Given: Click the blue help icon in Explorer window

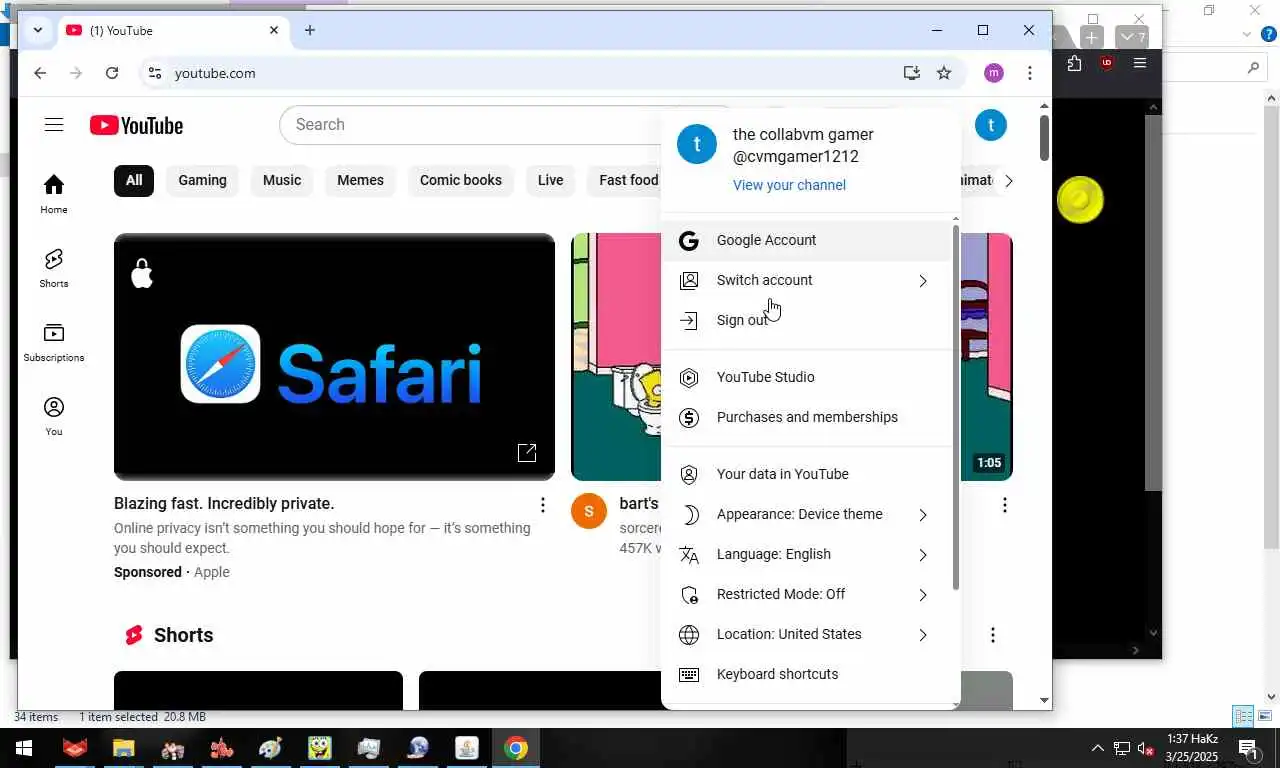Looking at the screenshot, I should click(1268, 34).
